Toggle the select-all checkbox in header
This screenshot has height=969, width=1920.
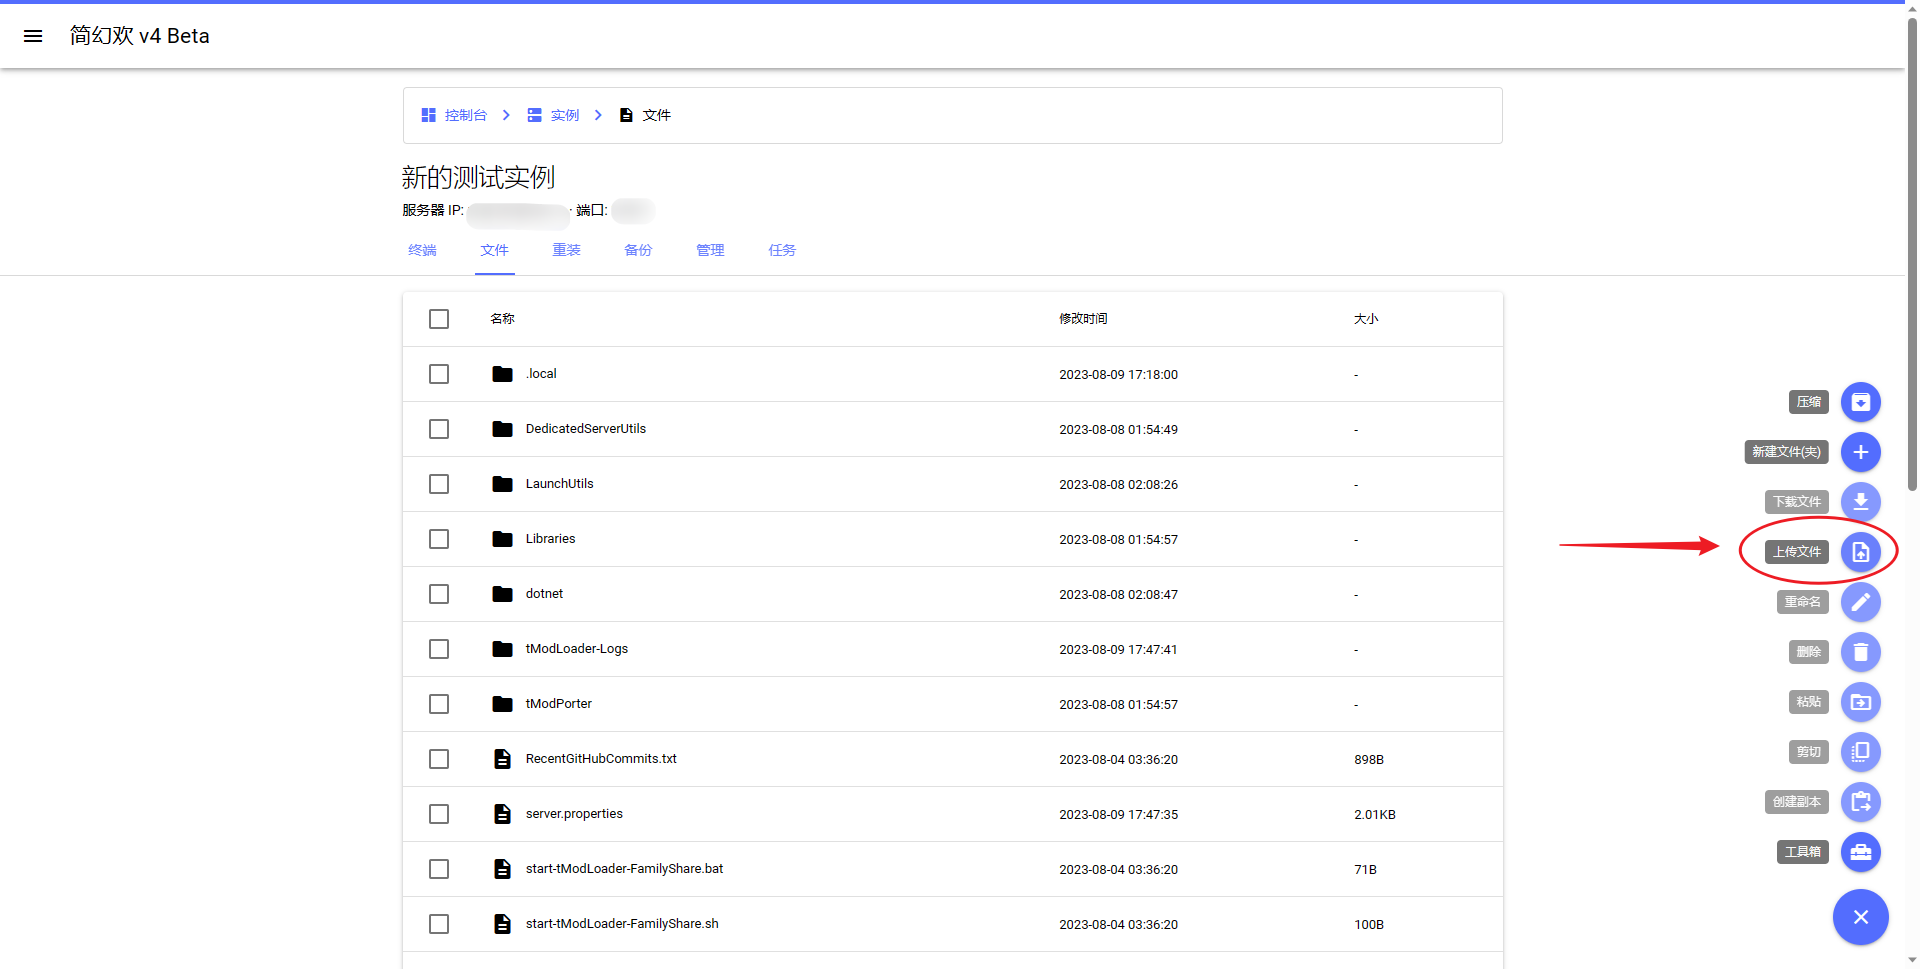[439, 319]
